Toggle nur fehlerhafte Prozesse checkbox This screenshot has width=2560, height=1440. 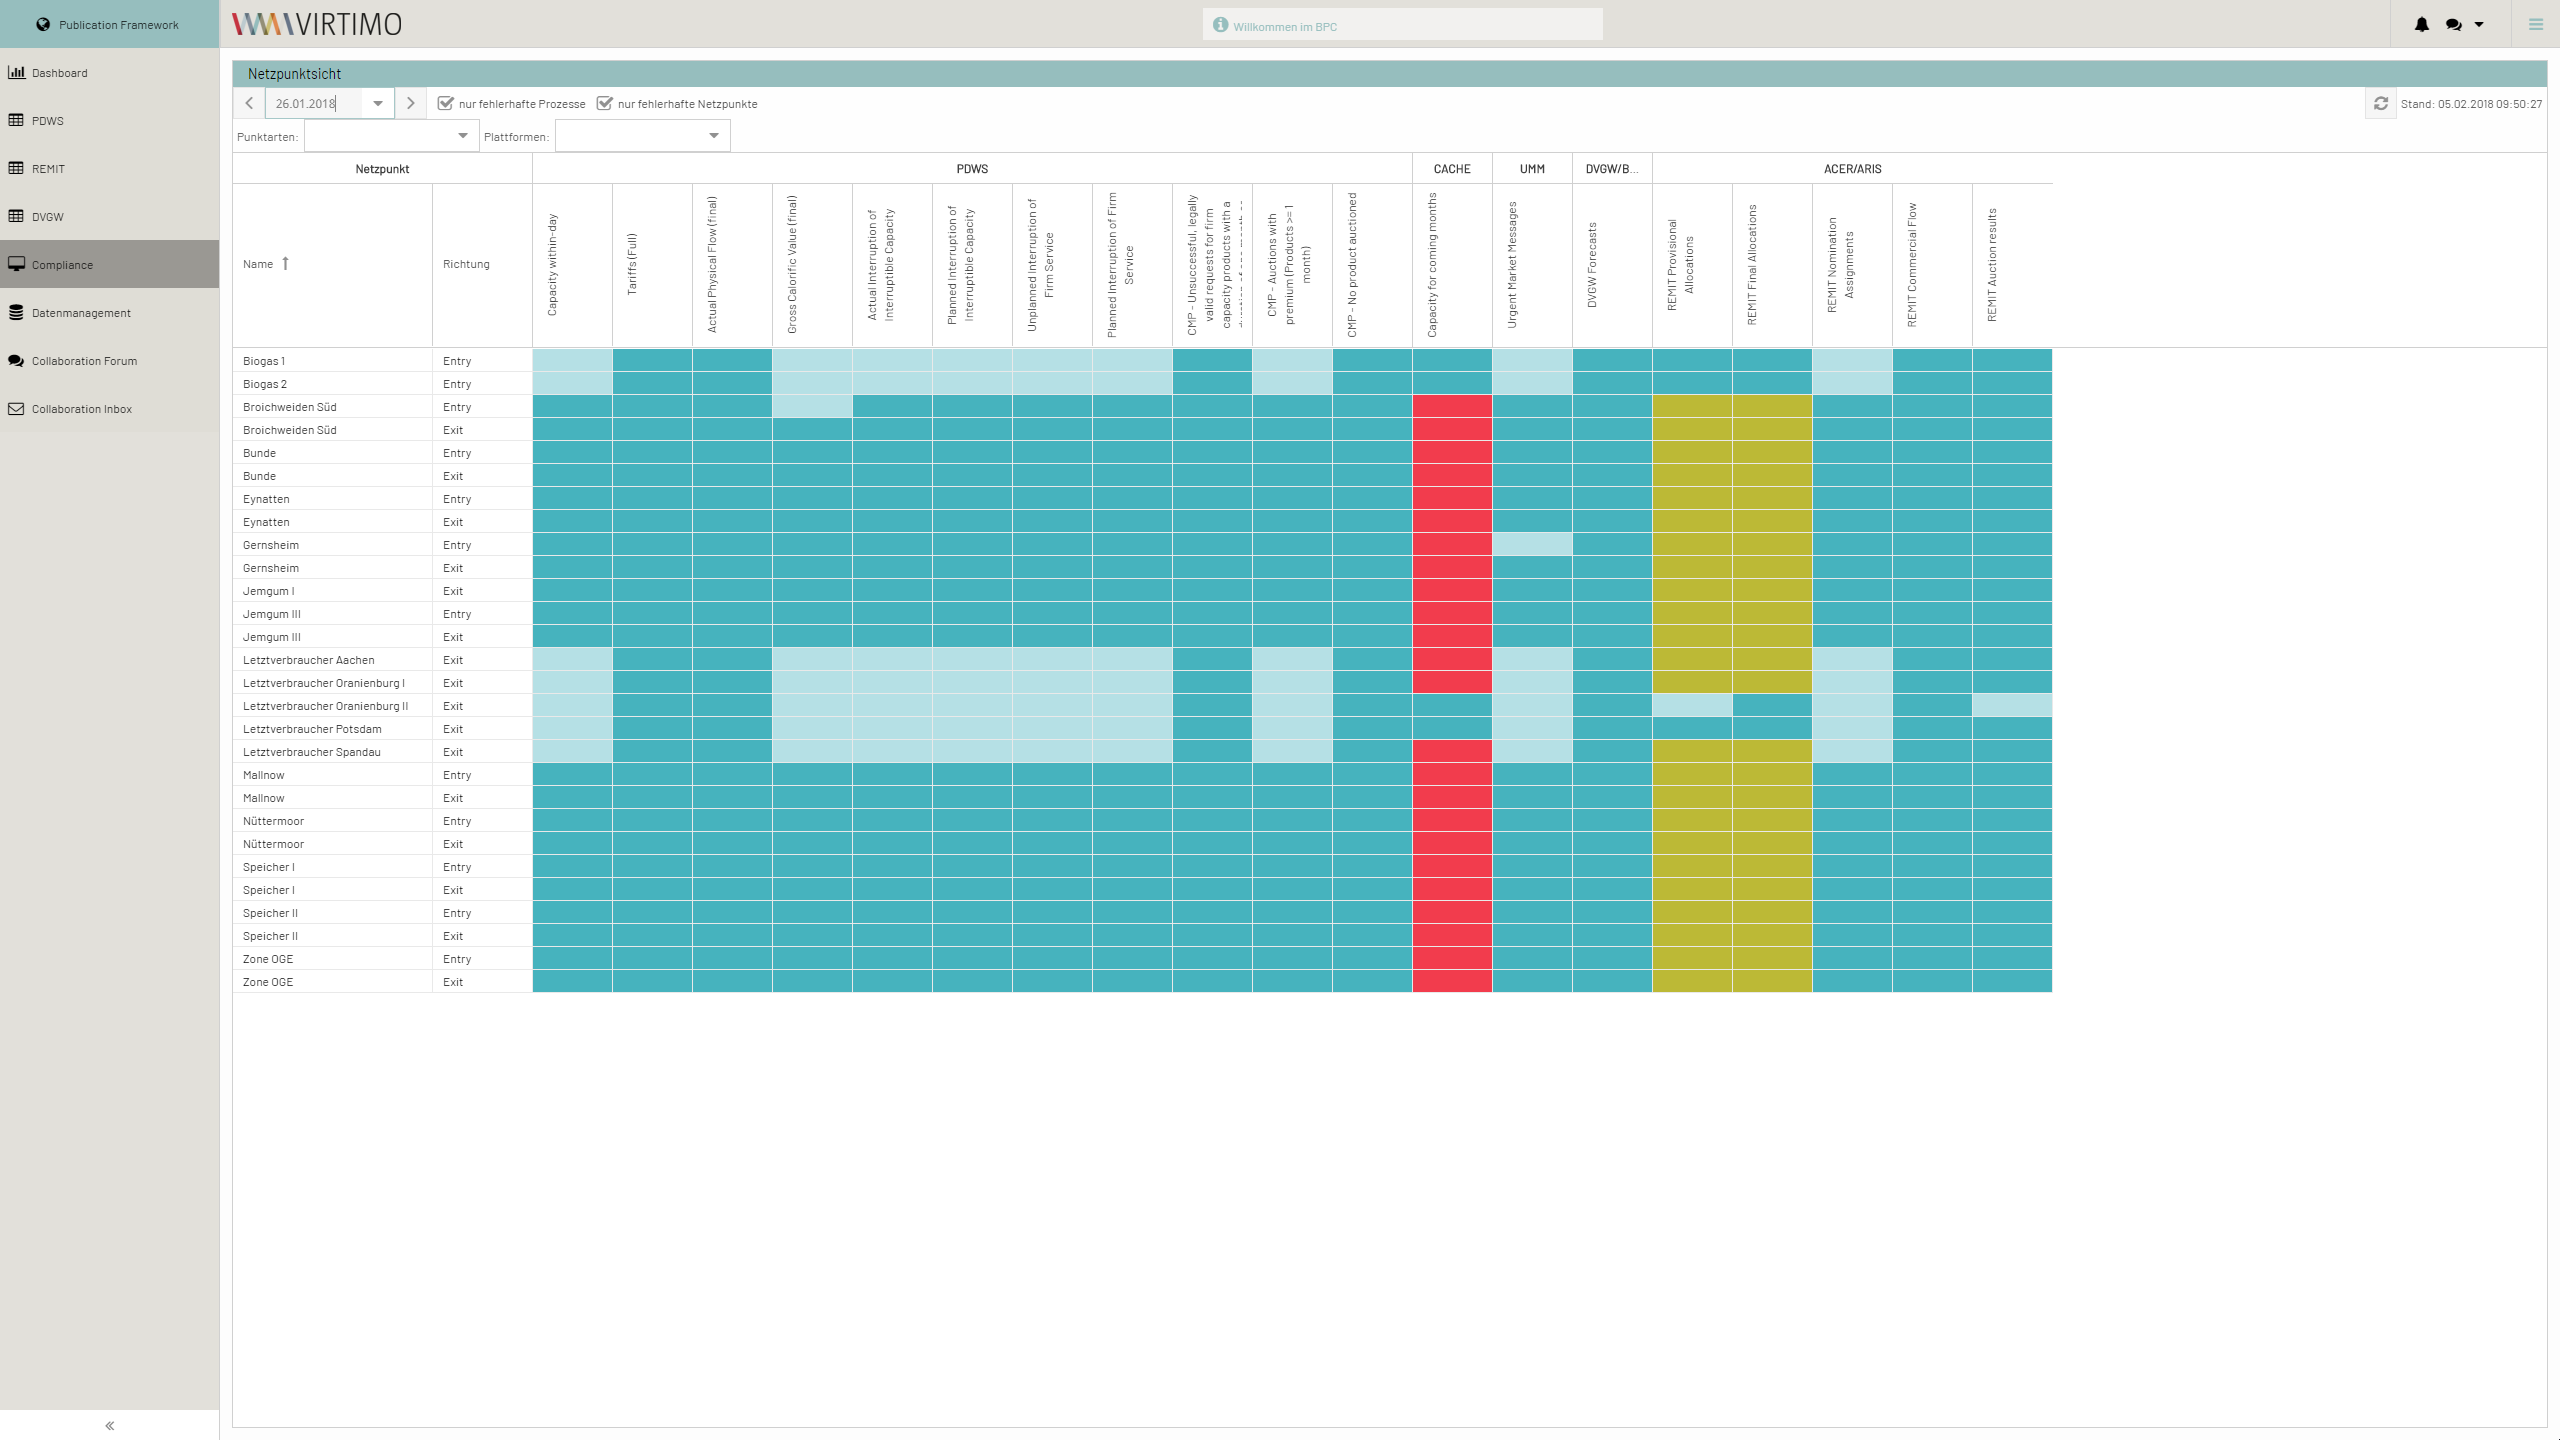tap(446, 103)
